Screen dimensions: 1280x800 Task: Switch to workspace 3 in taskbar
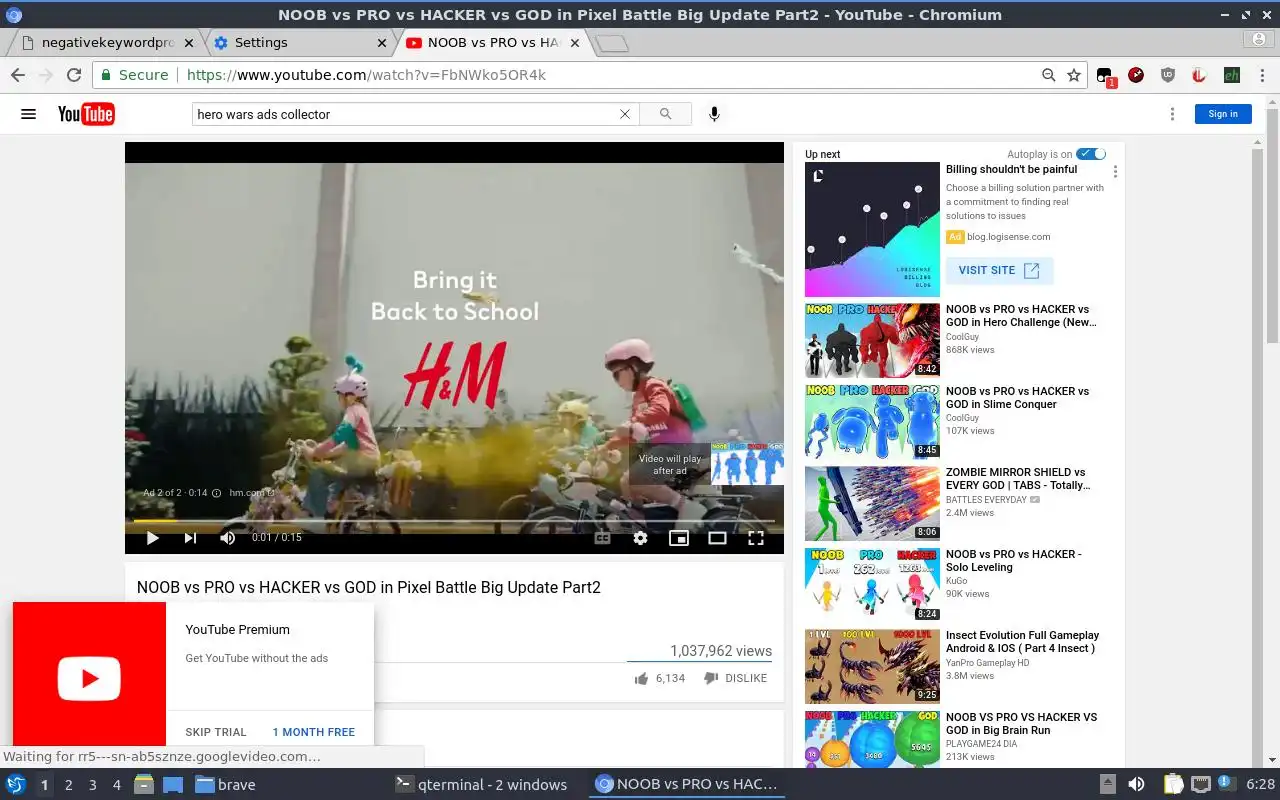92,785
